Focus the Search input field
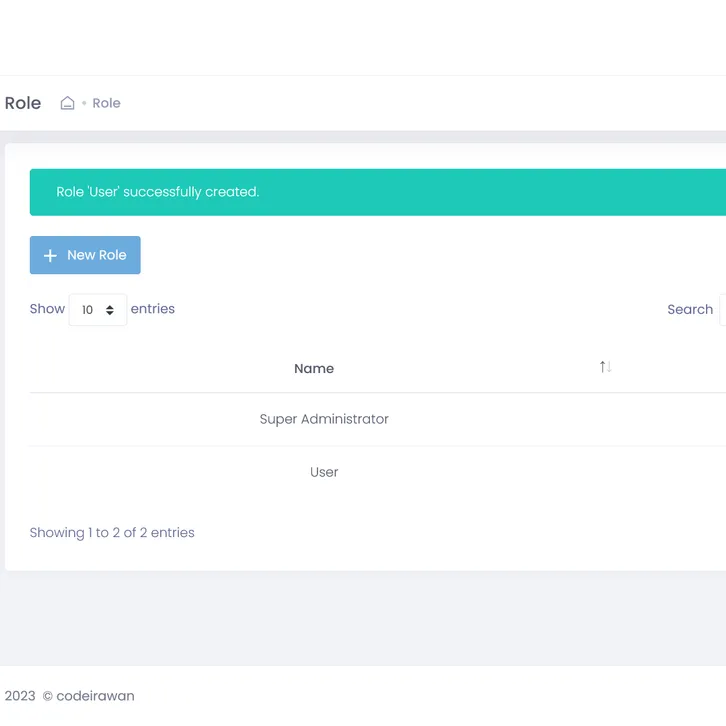Viewport: 726px width, 726px height. (722, 310)
